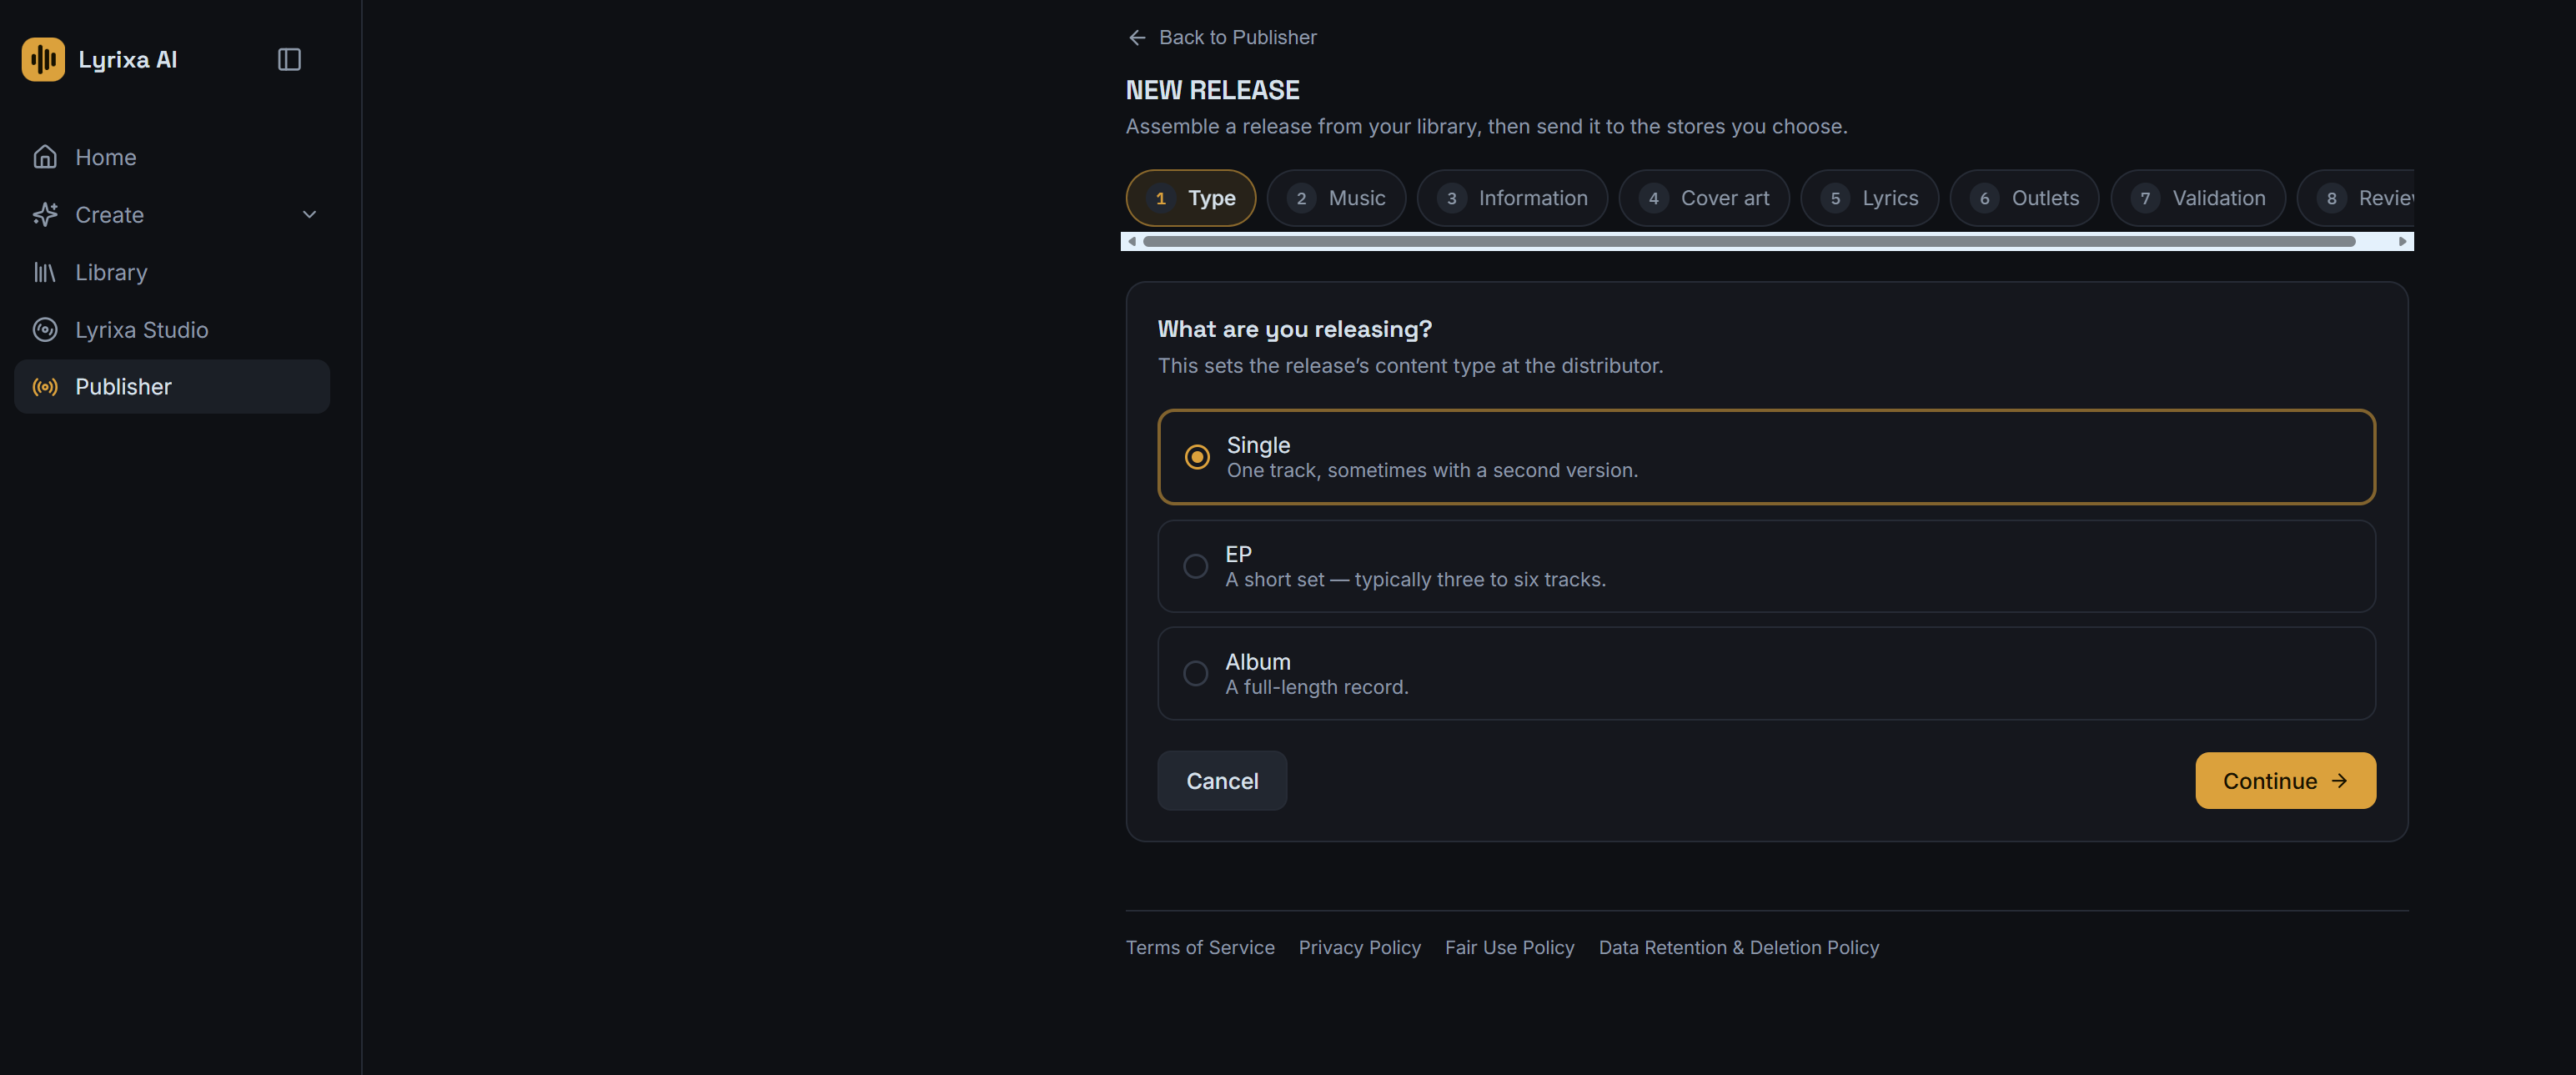
Task: Open Library in the sidebar
Action: tap(172, 272)
